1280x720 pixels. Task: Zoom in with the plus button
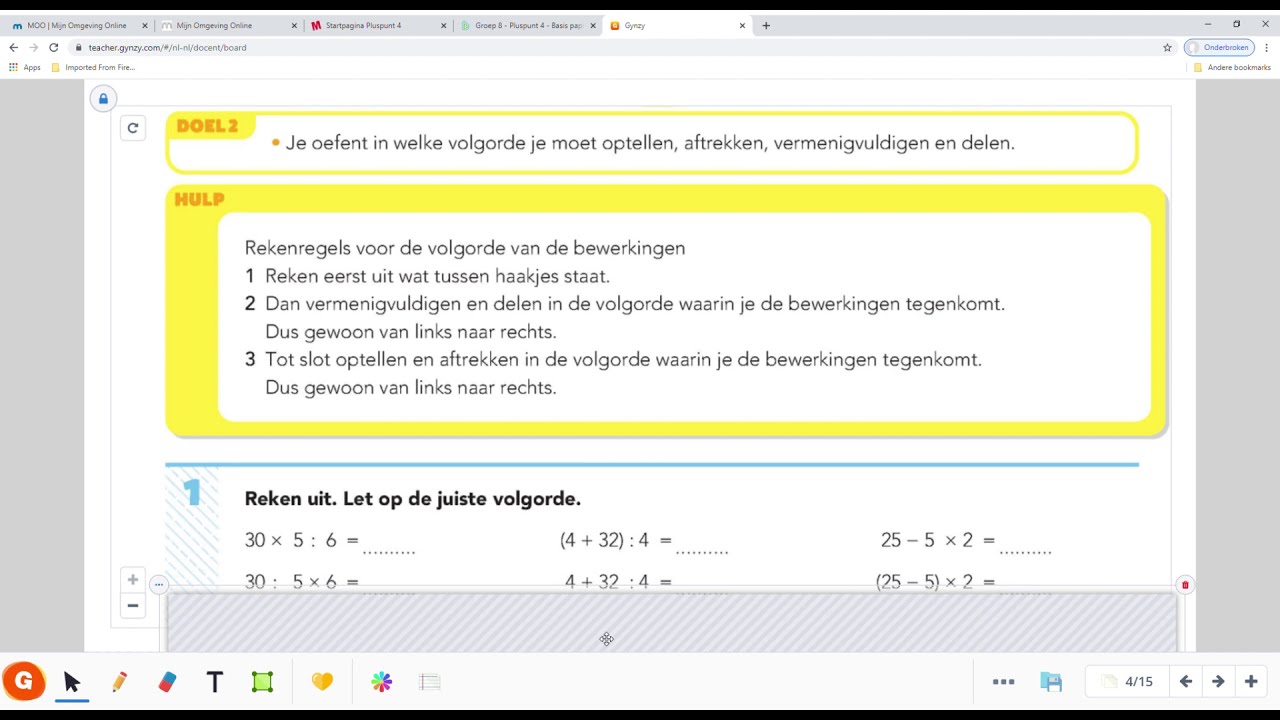132,580
